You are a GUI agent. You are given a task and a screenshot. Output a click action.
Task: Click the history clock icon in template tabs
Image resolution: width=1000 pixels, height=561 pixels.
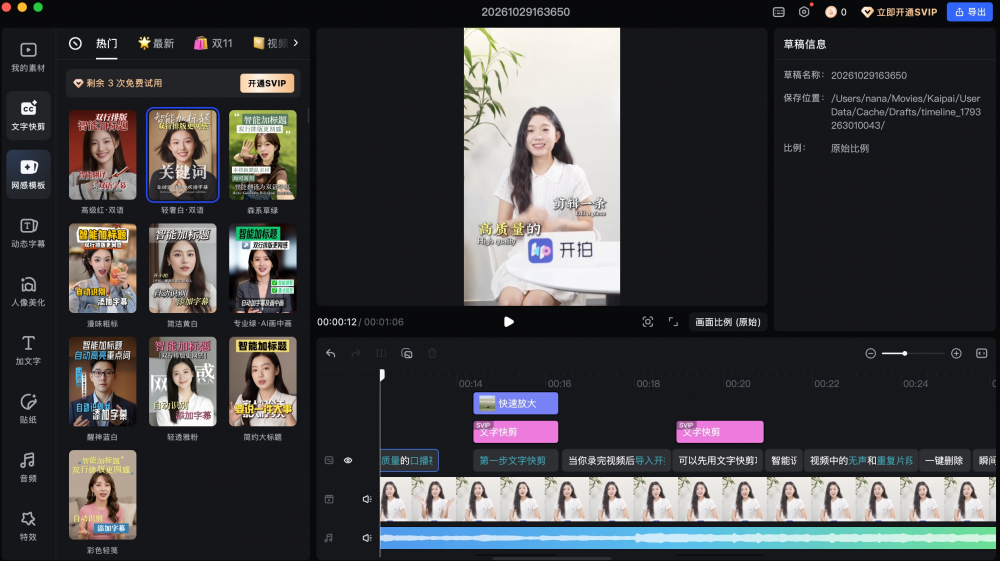[x=75, y=43]
